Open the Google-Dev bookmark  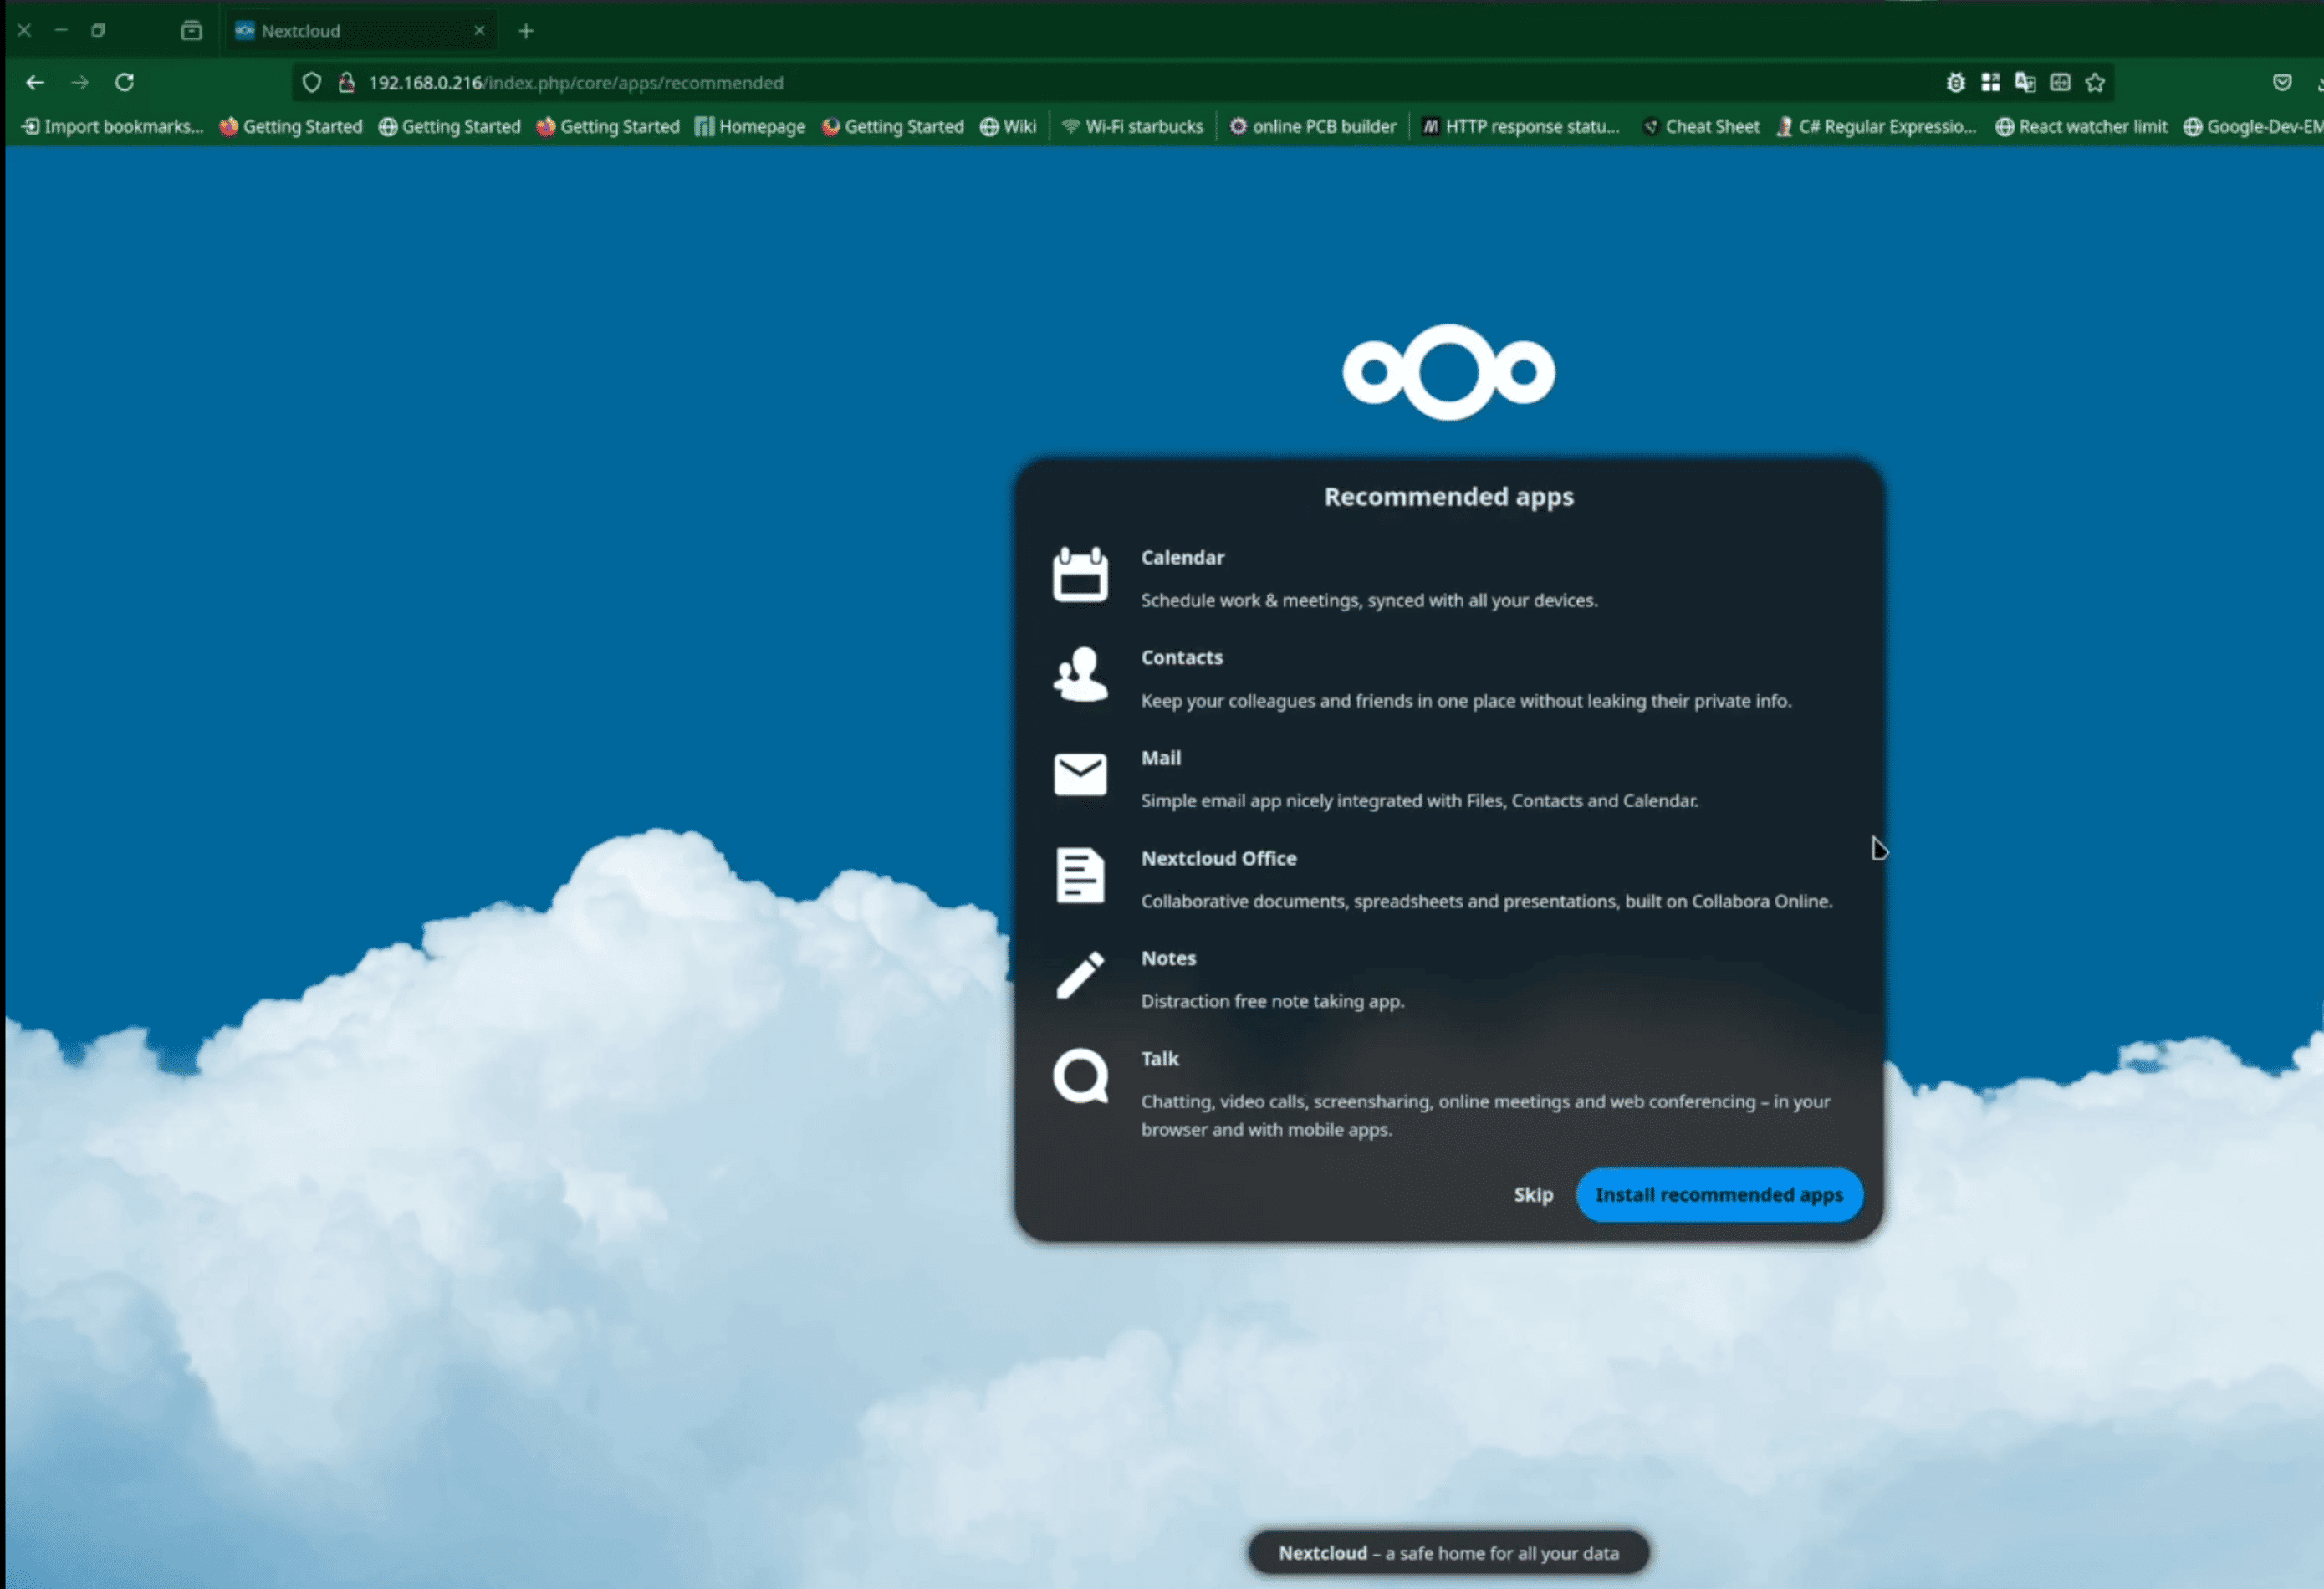(x=2253, y=127)
